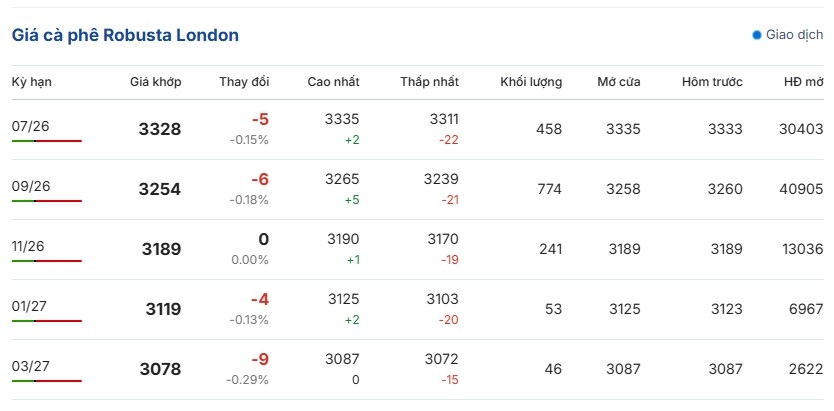Image resolution: width=834 pixels, height=411 pixels.
Task: Sort by the Giá khớp column header
Action: (x=155, y=82)
